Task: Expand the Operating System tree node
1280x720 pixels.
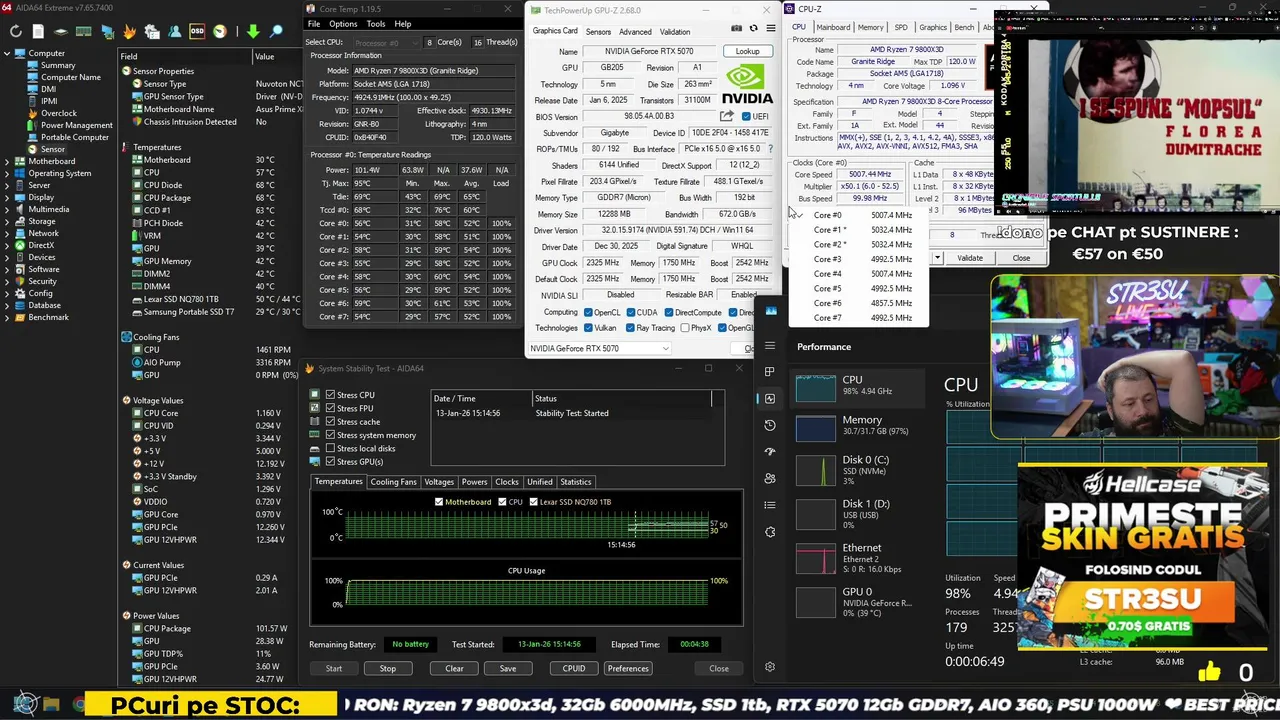Action: coord(6,173)
